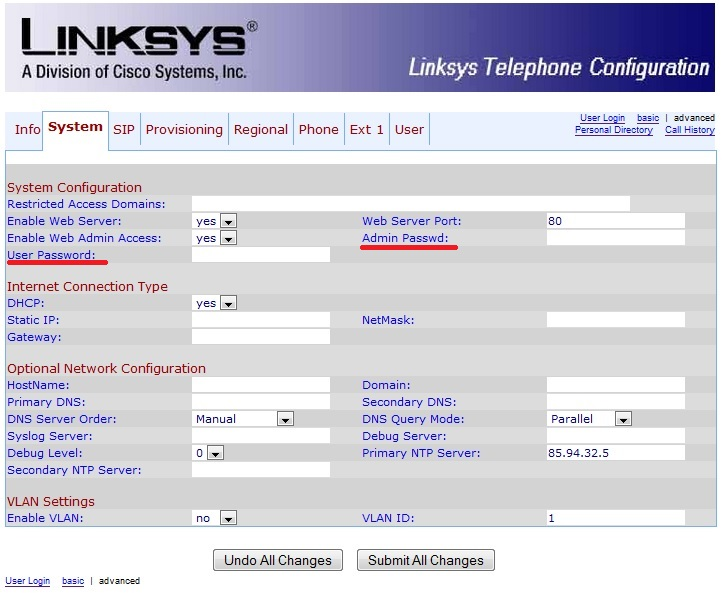This screenshot has width=722, height=593.
Task: Go to the Regional tab
Action: [261, 129]
